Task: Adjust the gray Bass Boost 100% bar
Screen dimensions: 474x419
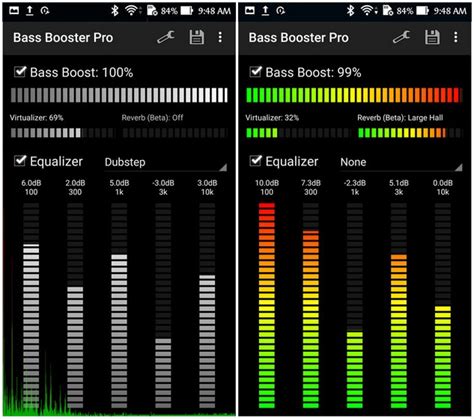Action: coord(119,95)
